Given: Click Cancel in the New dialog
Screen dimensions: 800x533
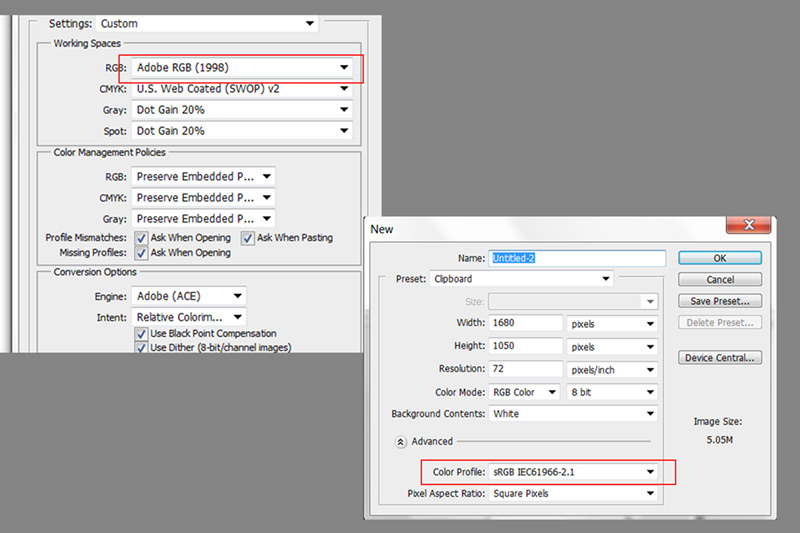Looking at the screenshot, I should (720, 280).
